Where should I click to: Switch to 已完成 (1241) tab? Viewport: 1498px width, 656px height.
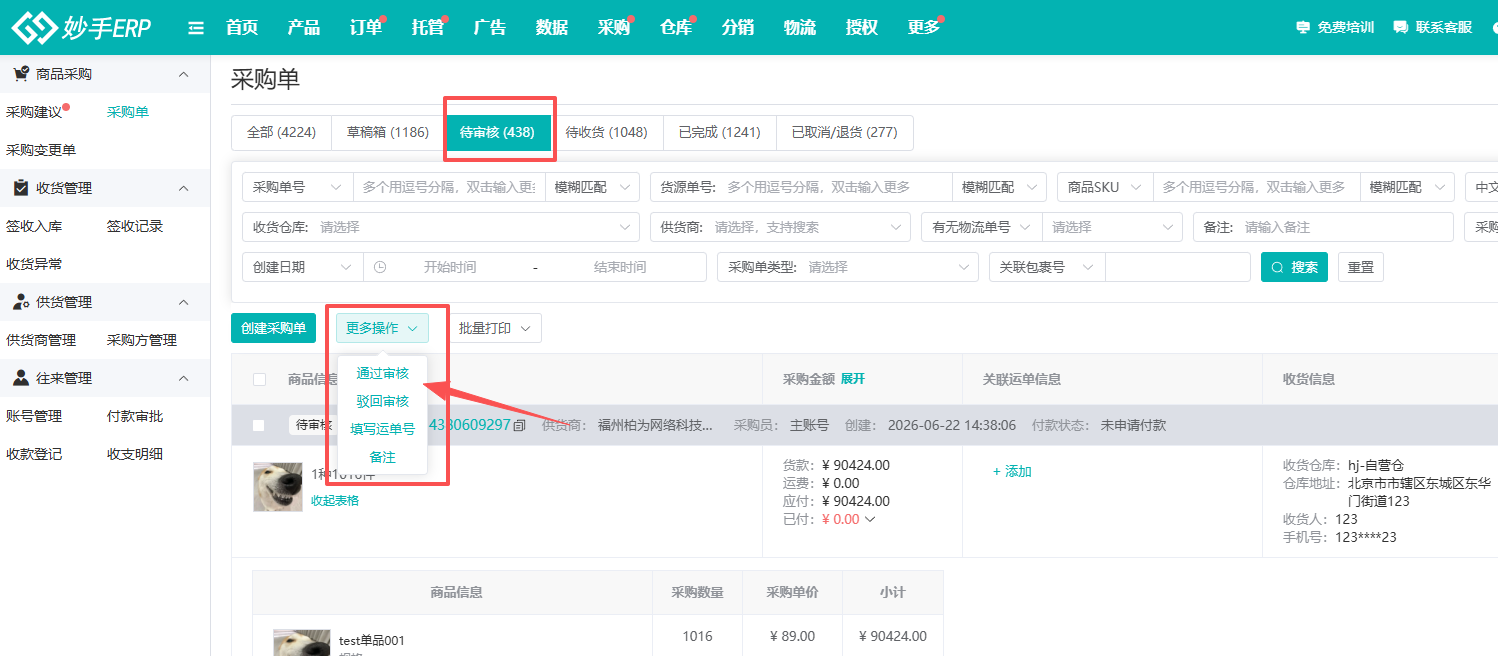(720, 133)
